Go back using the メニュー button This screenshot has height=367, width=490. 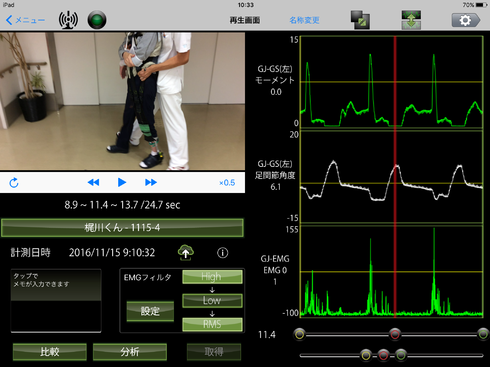click(25, 20)
